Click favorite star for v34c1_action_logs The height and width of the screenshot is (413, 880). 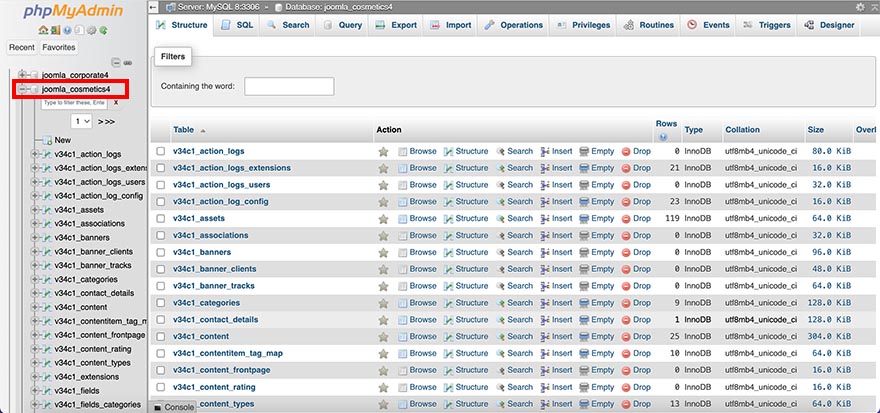[x=383, y=152]
